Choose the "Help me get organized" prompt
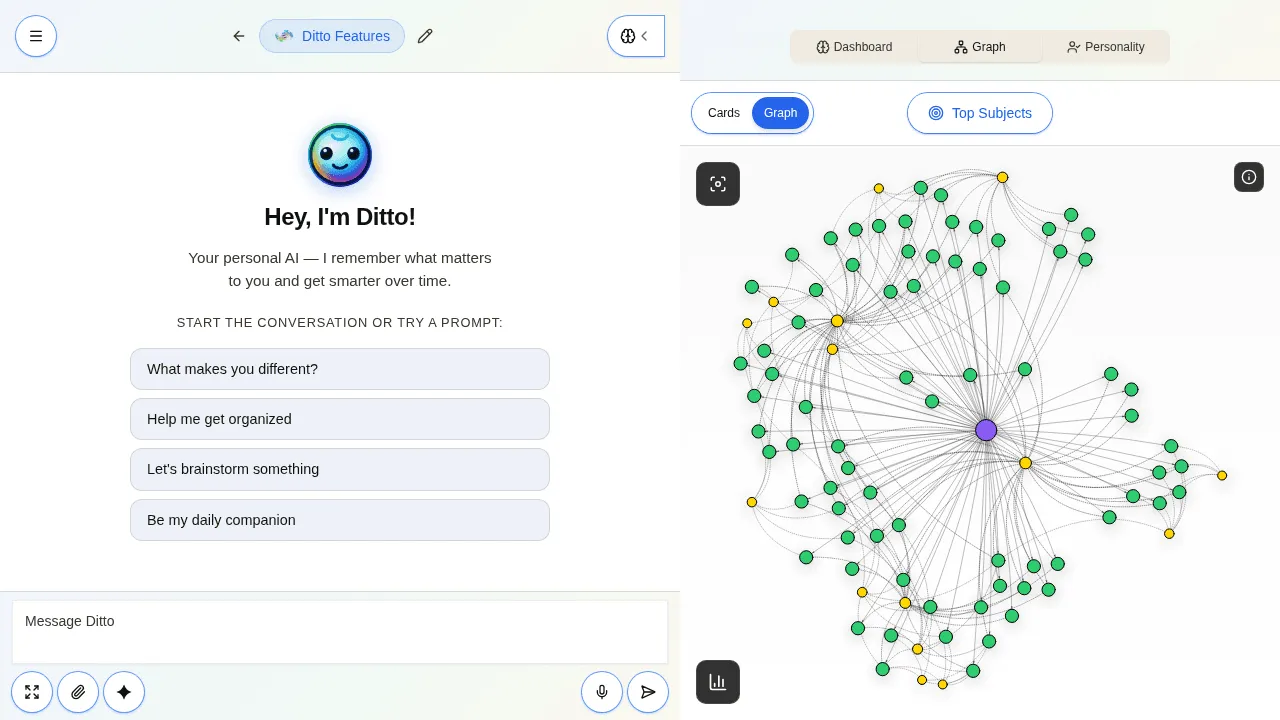This screenshot has width=1280, height=720. tap(340, 419)
